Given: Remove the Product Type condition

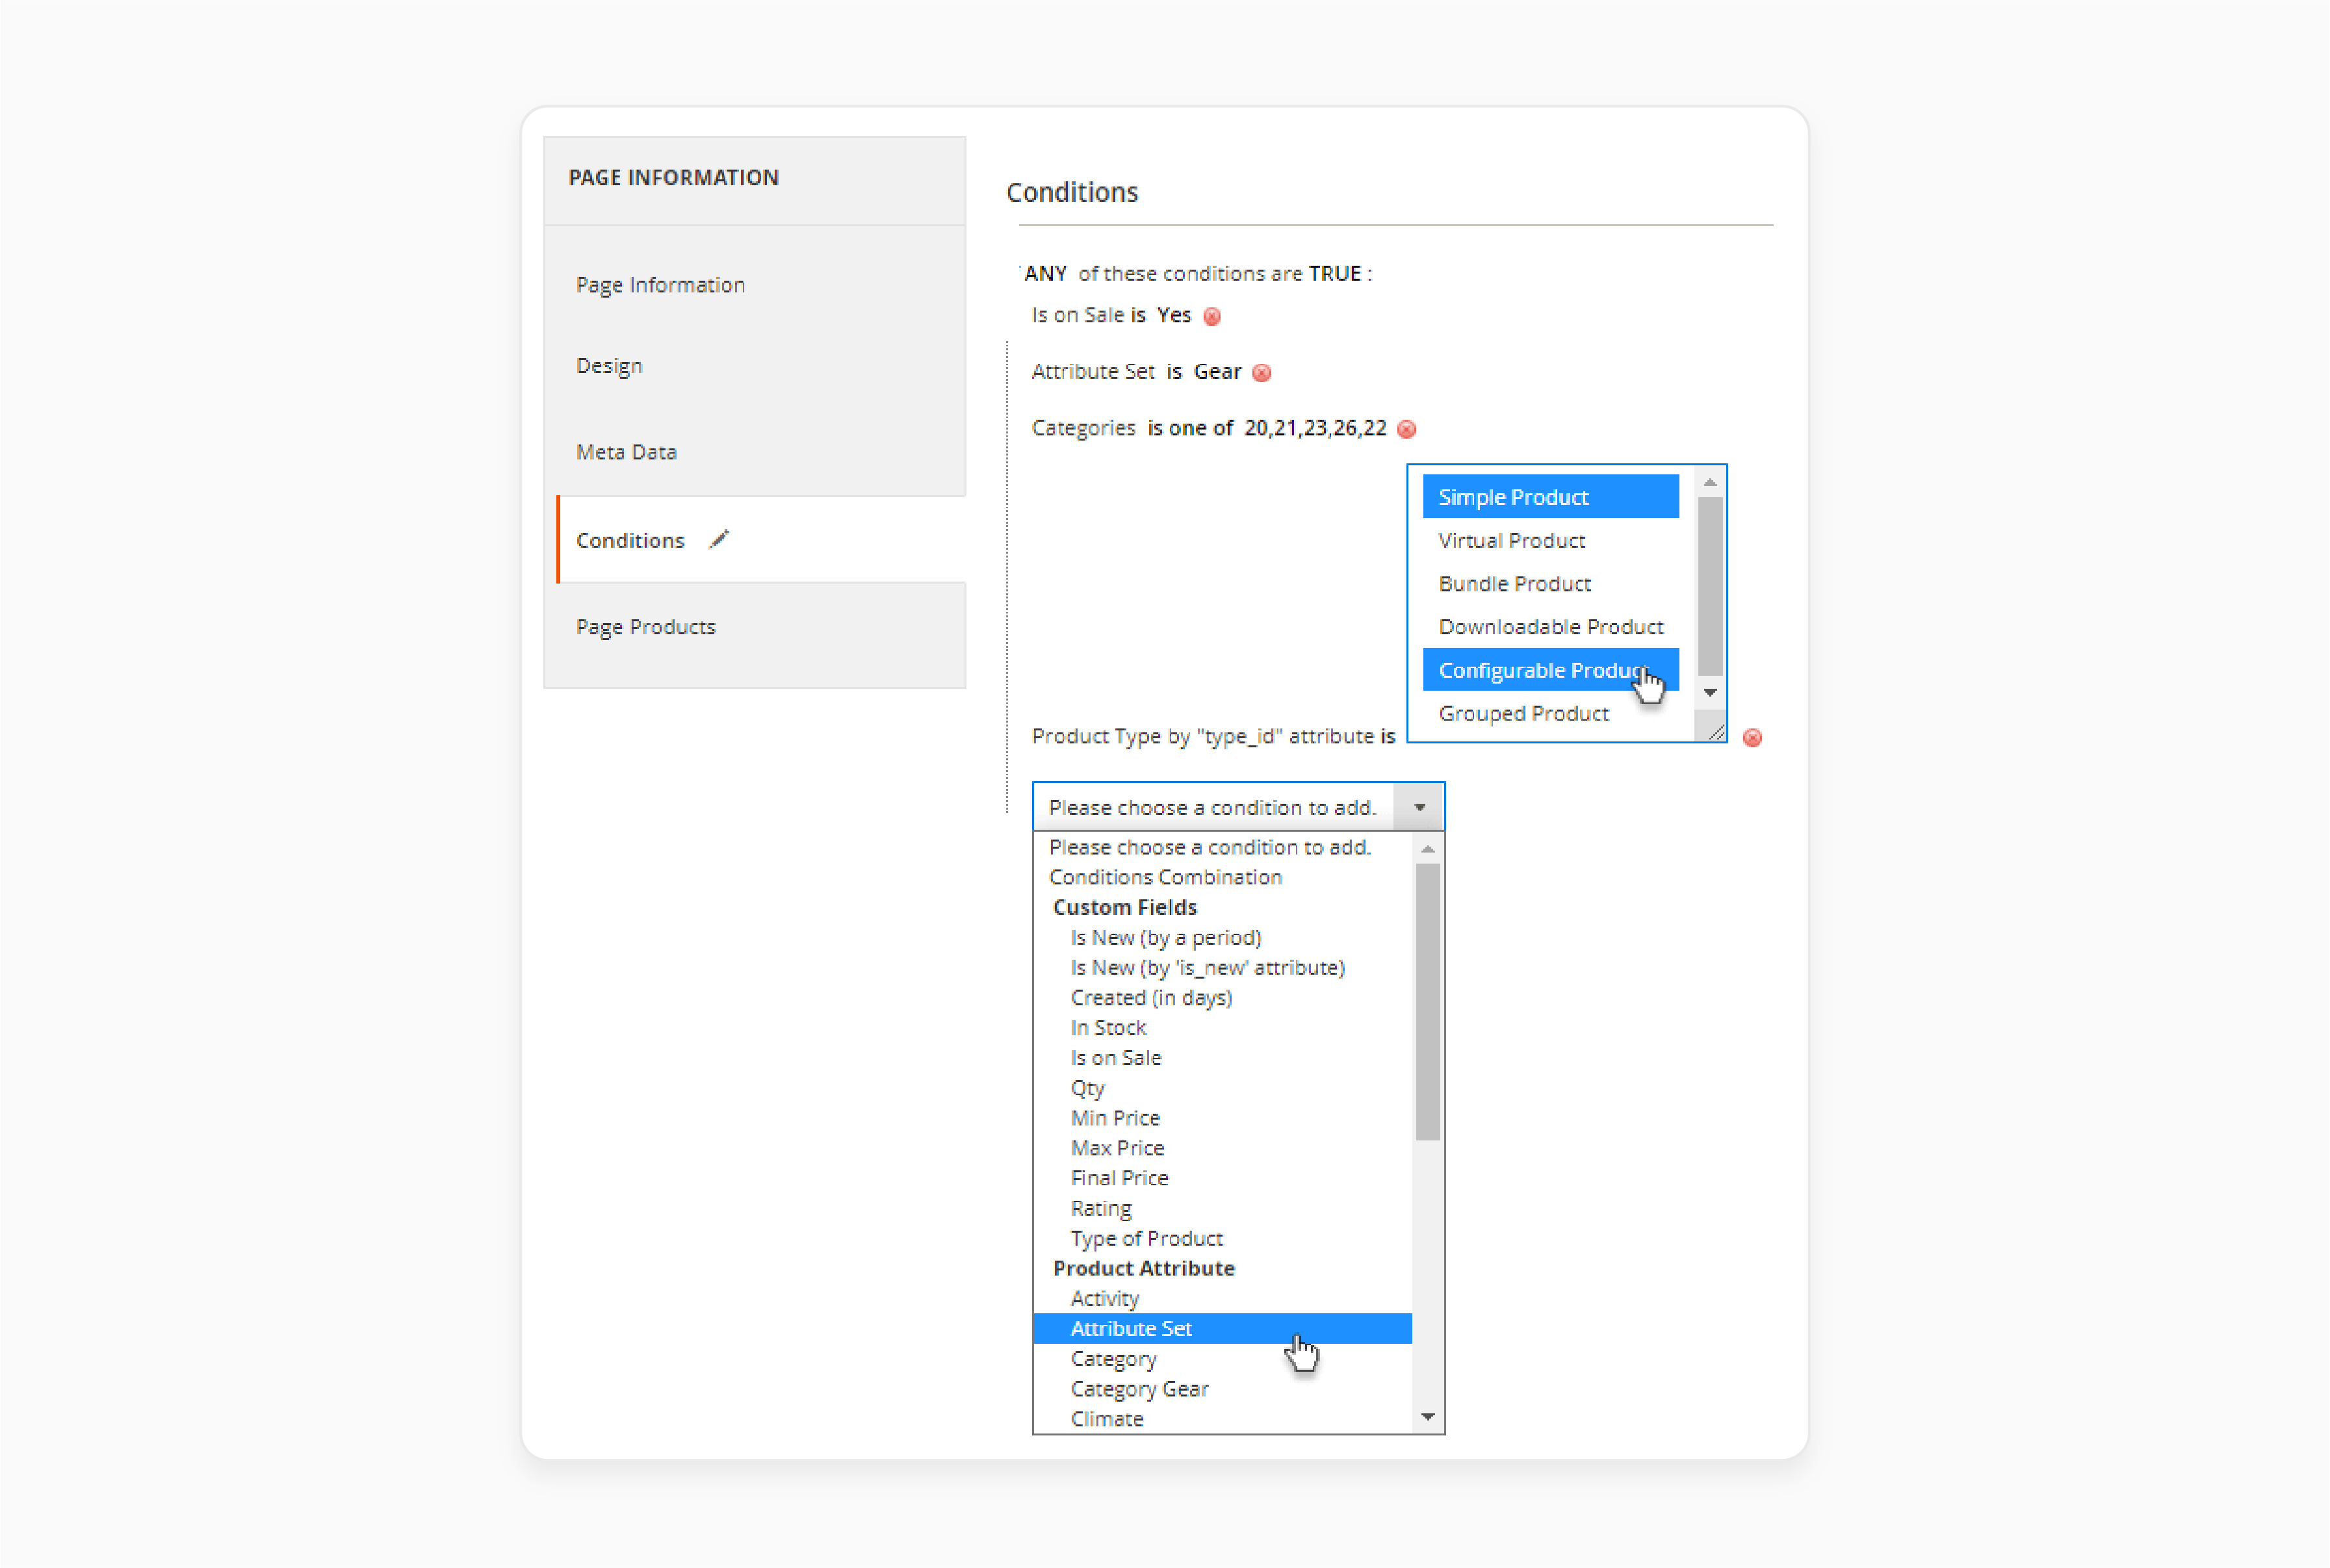Looking at the screenshot, I should (x=1752, y=738).
